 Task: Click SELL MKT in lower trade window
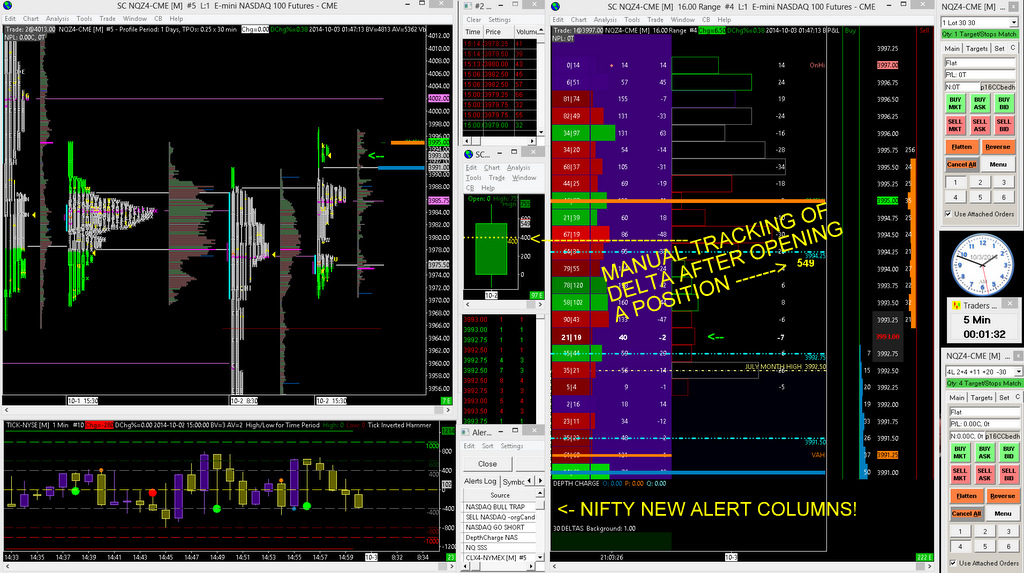[960, 474]
